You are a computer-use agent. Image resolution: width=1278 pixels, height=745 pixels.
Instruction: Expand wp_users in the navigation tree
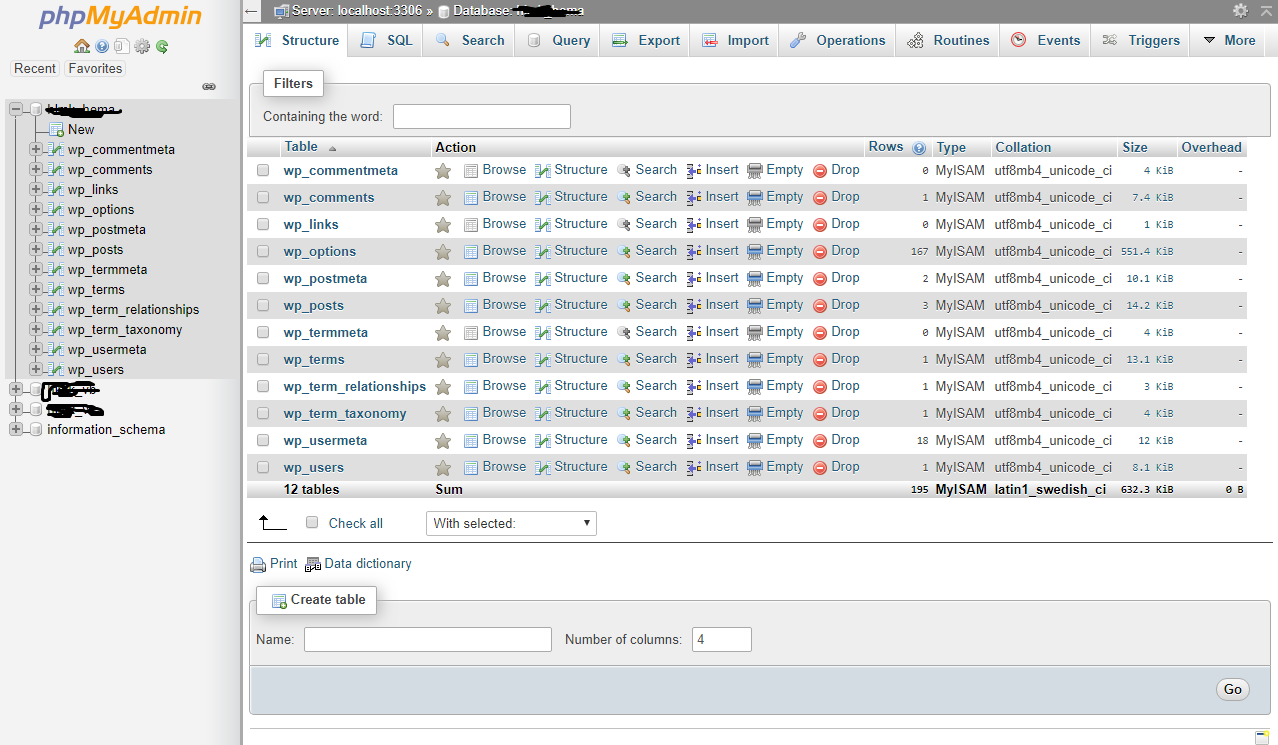[x=36, y=369]
